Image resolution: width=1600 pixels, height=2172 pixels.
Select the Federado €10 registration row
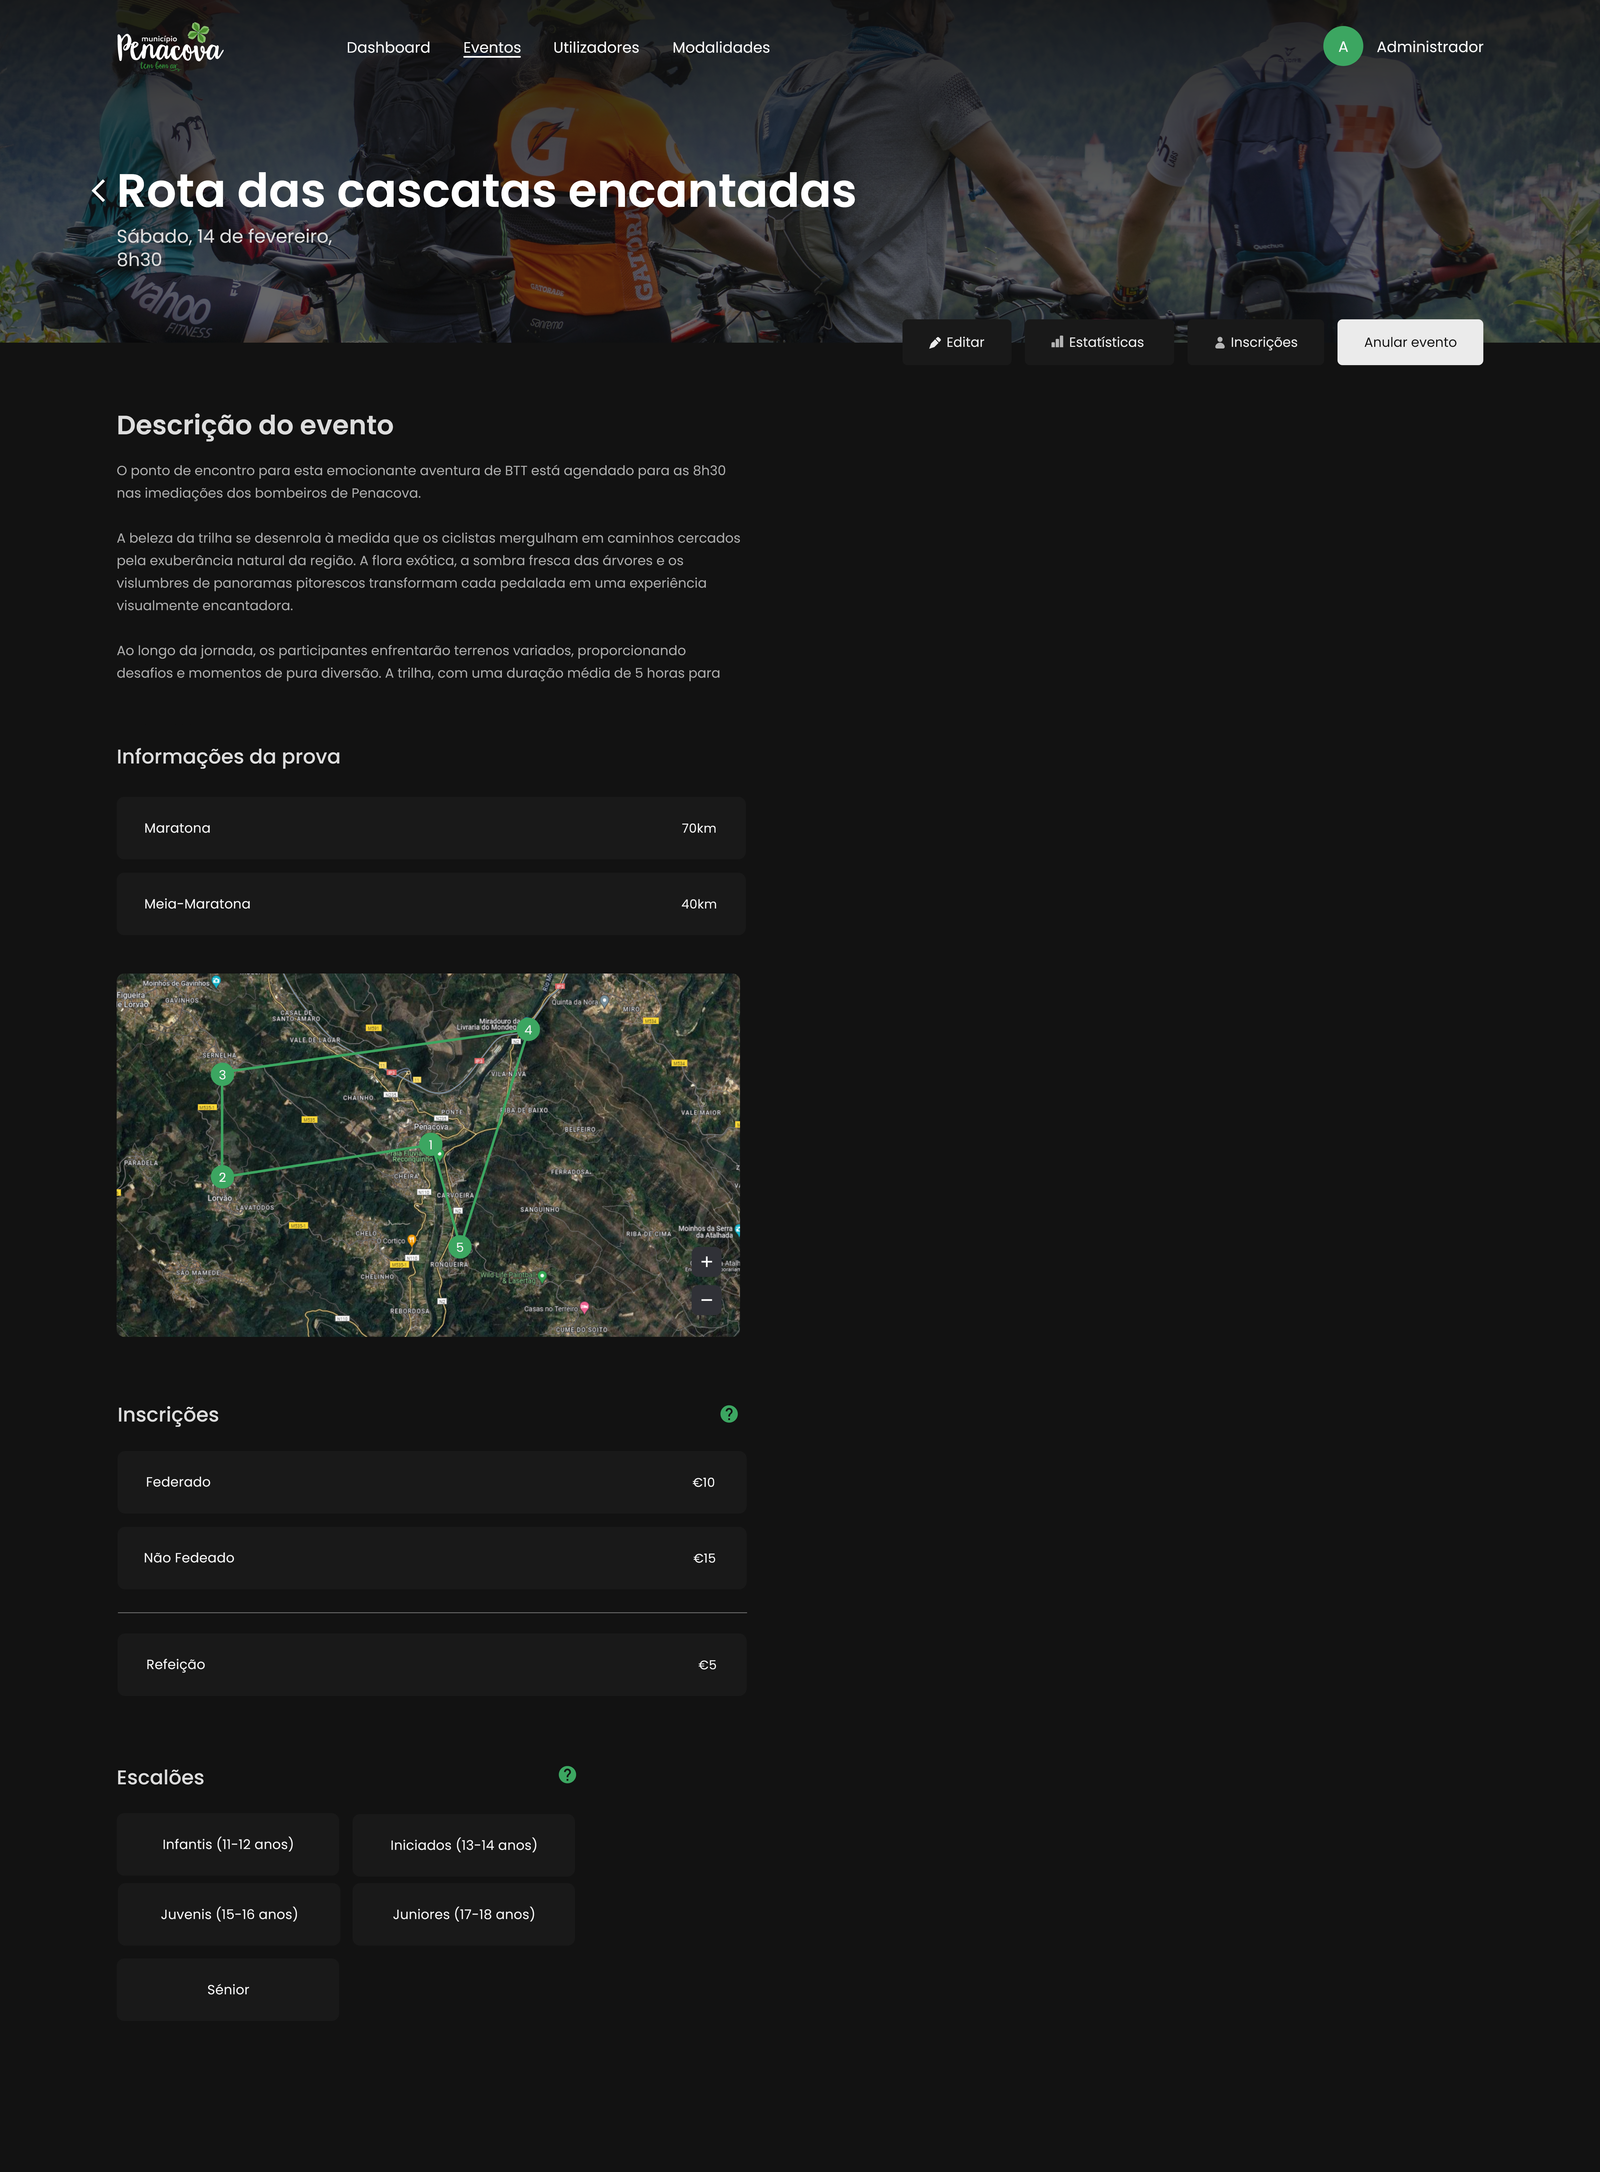click(x=431, y=1482)
